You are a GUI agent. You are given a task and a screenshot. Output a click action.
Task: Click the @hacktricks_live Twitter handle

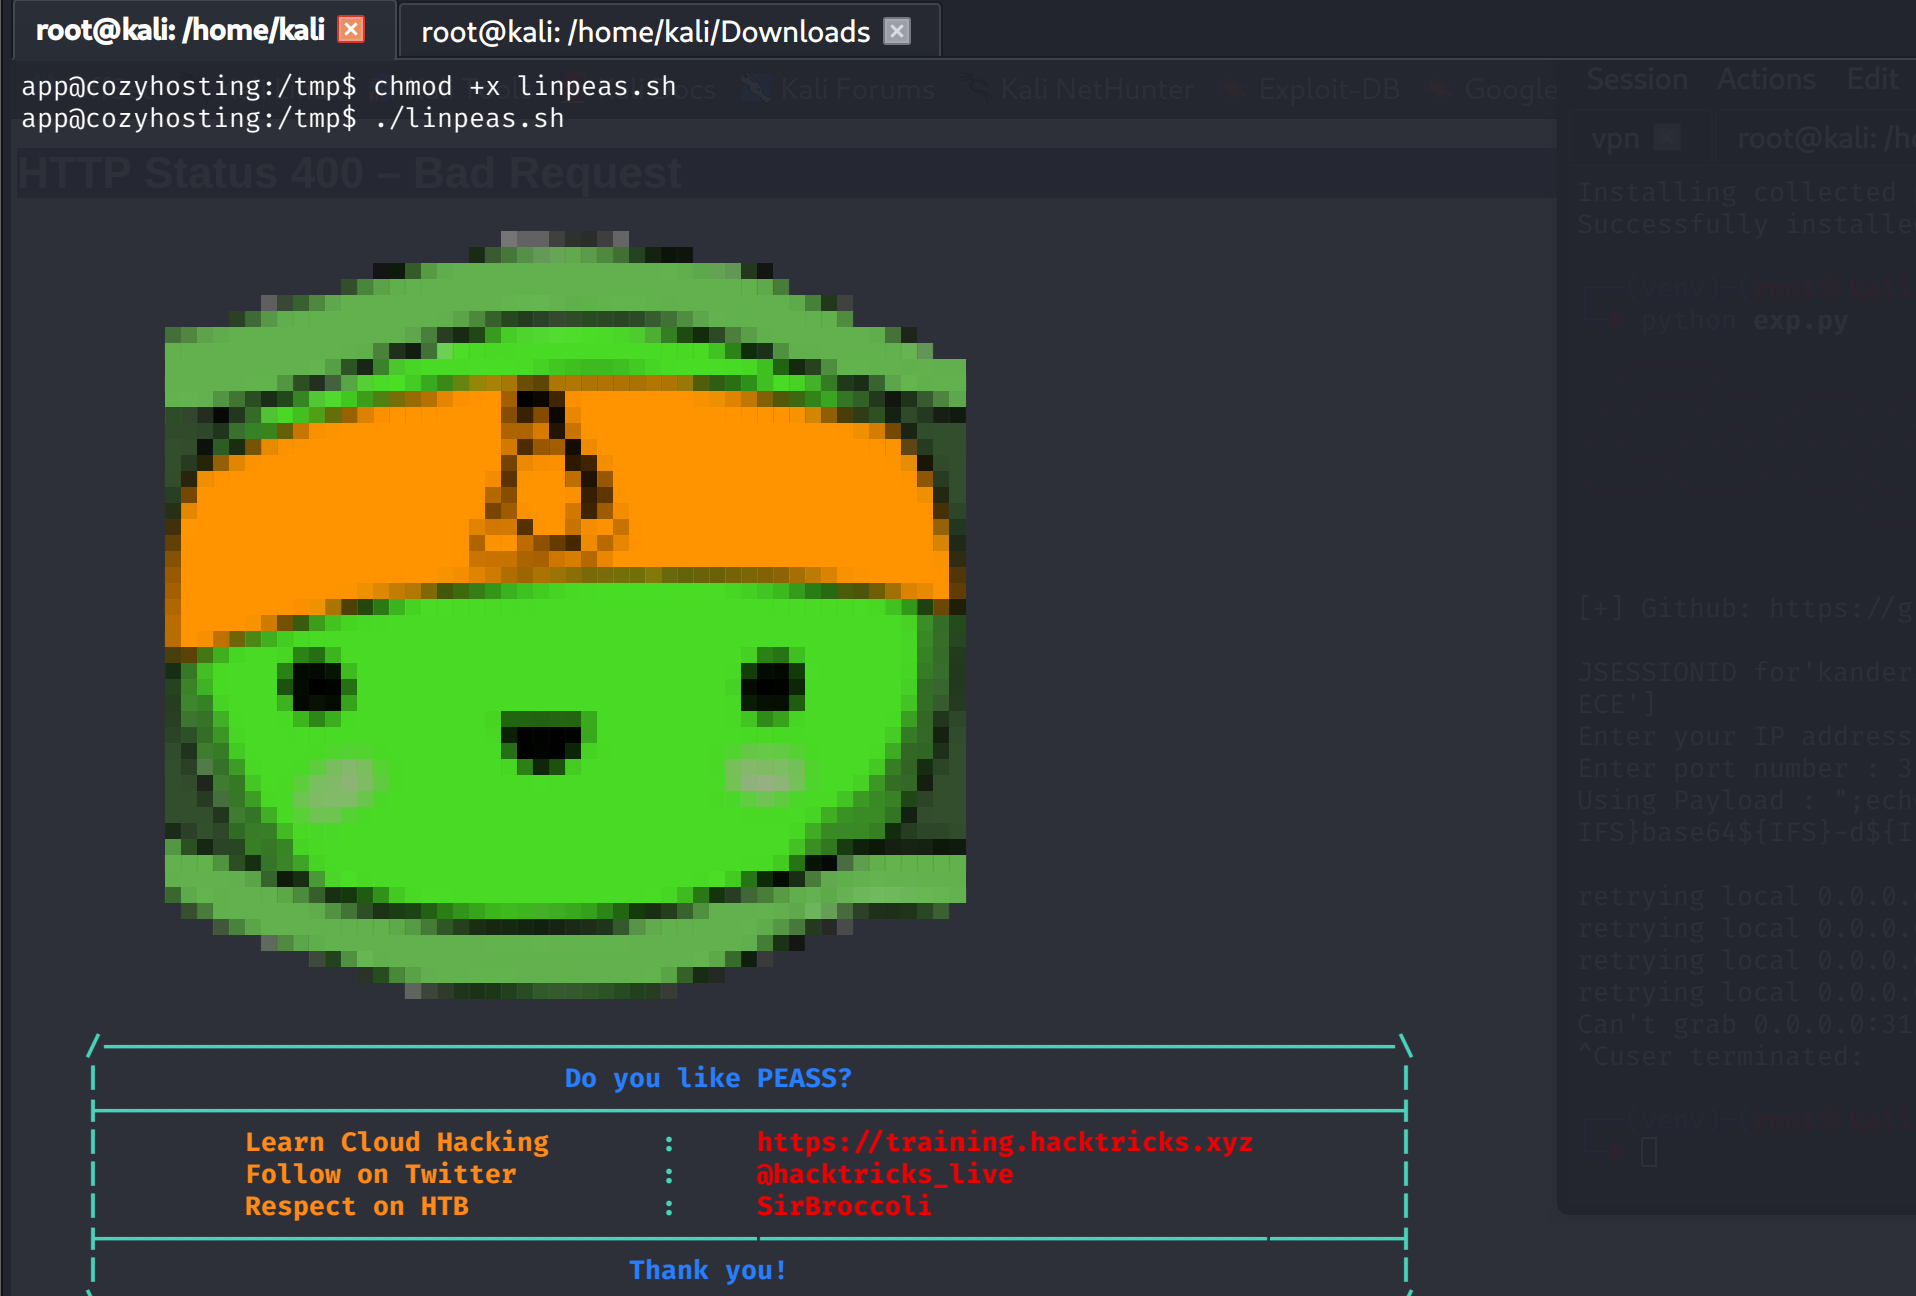(x=885, y=1174)
